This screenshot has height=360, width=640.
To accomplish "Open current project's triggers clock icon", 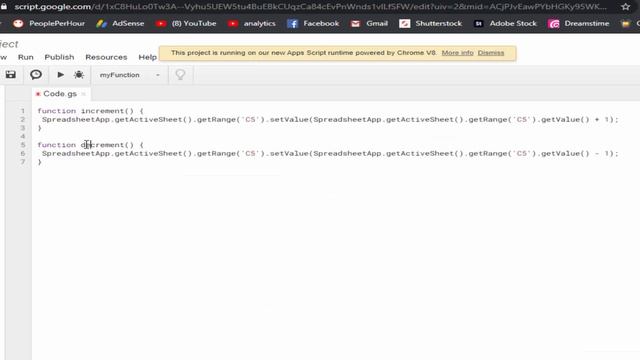I will (x=36, y=75).
